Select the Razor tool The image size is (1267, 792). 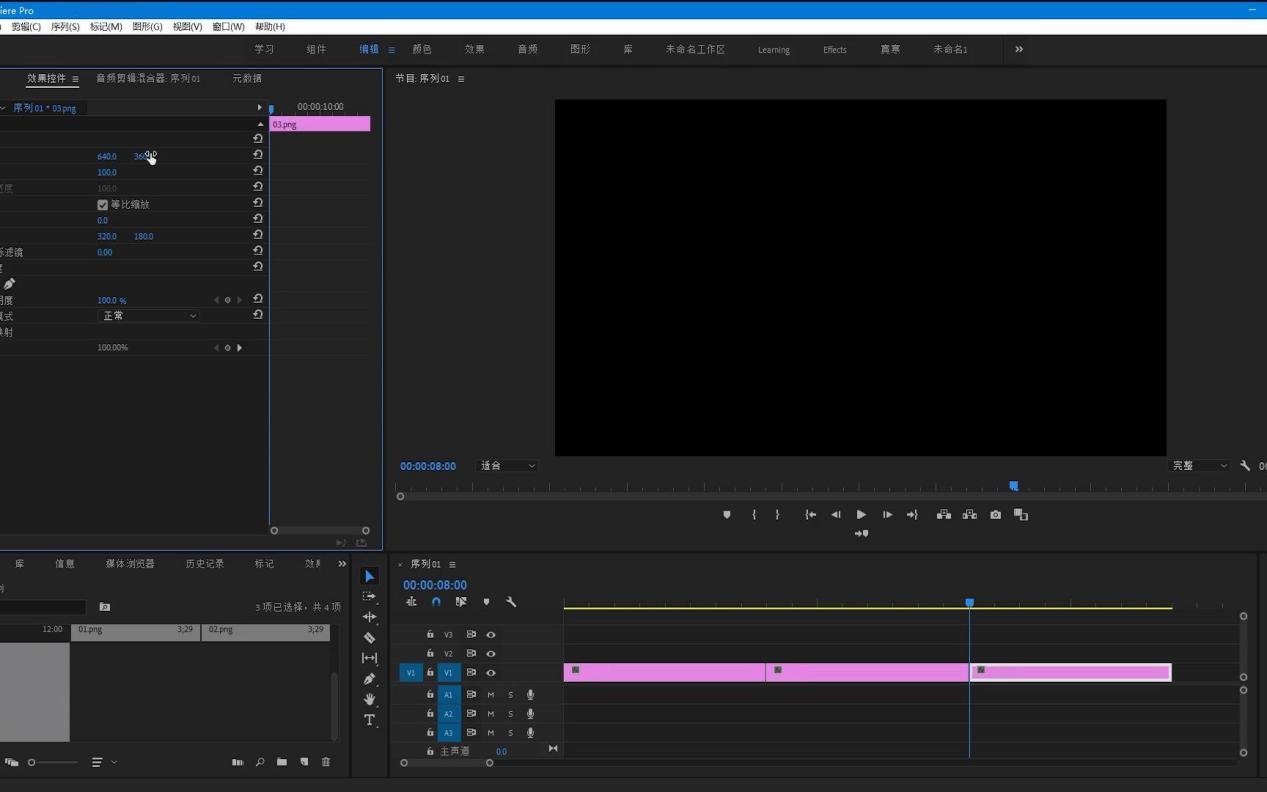(369, 638)
